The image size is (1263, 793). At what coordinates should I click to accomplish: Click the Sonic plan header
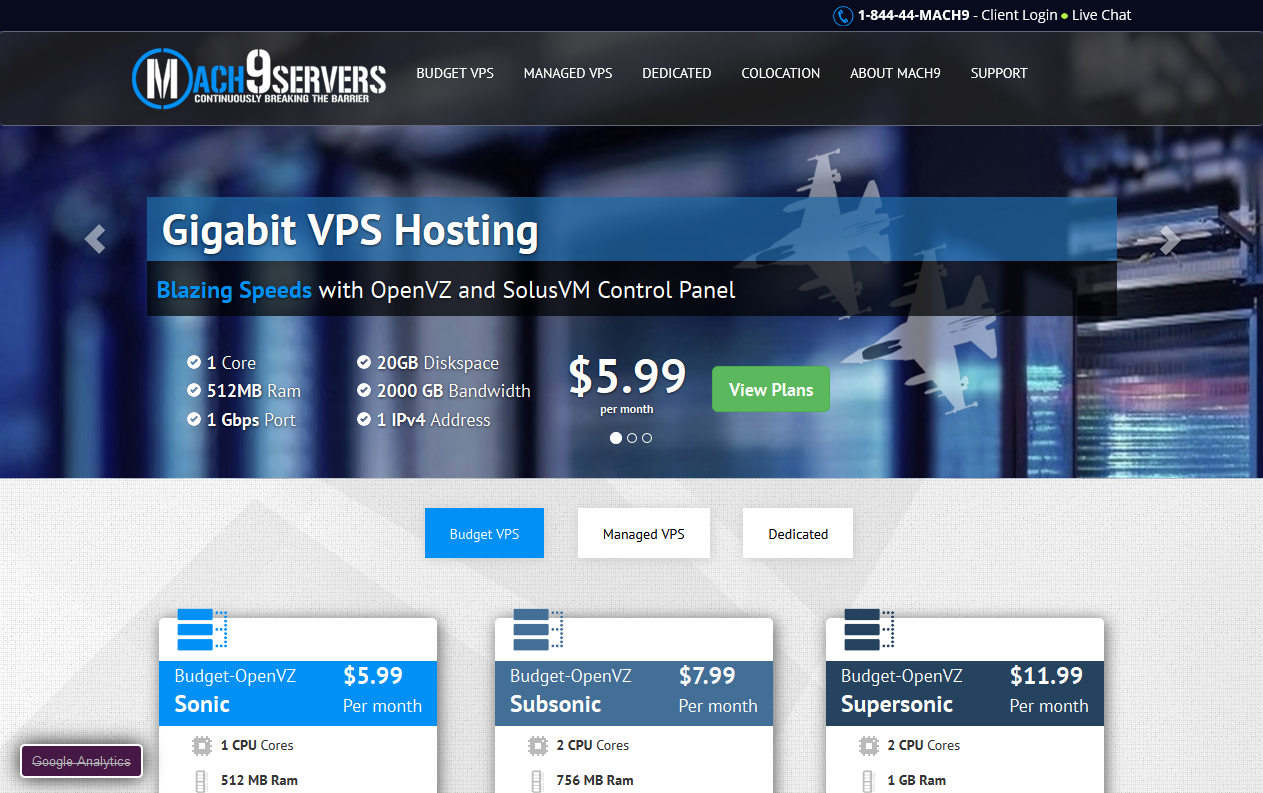[x=298, y=693]
